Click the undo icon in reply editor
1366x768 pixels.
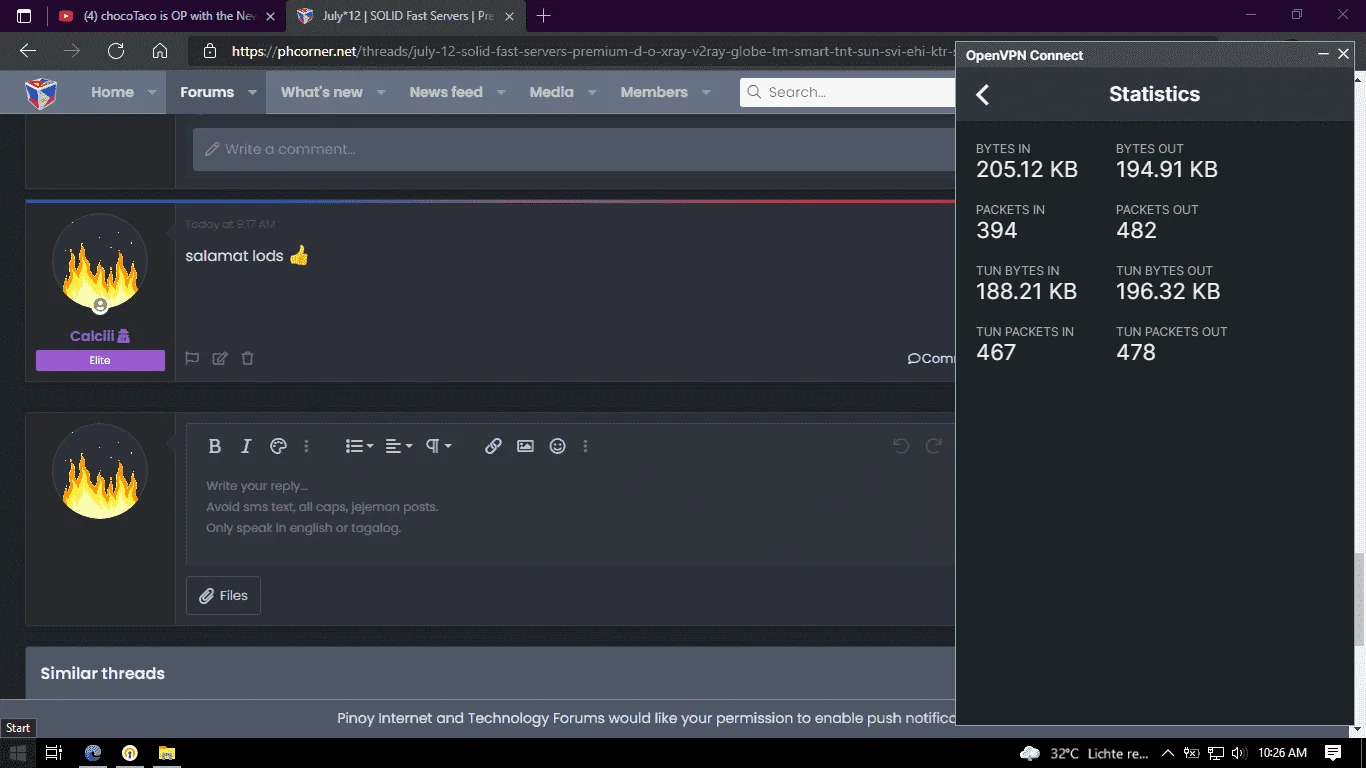[901, 446]
